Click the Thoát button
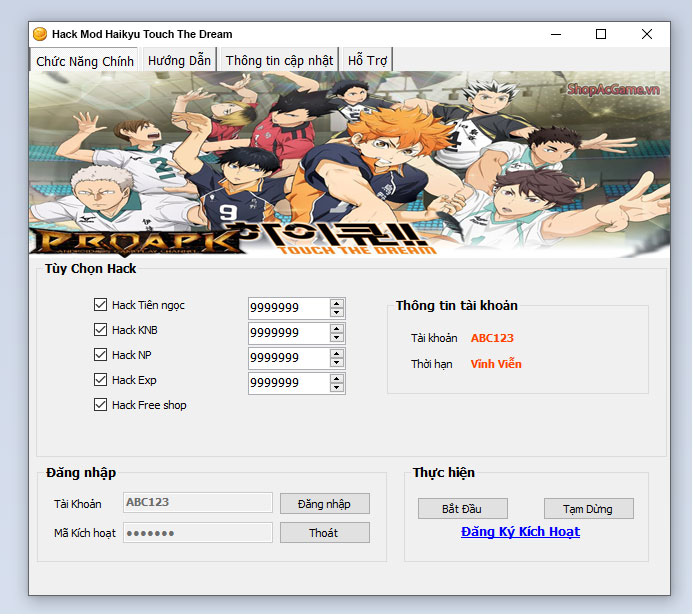 pos(324,533)
